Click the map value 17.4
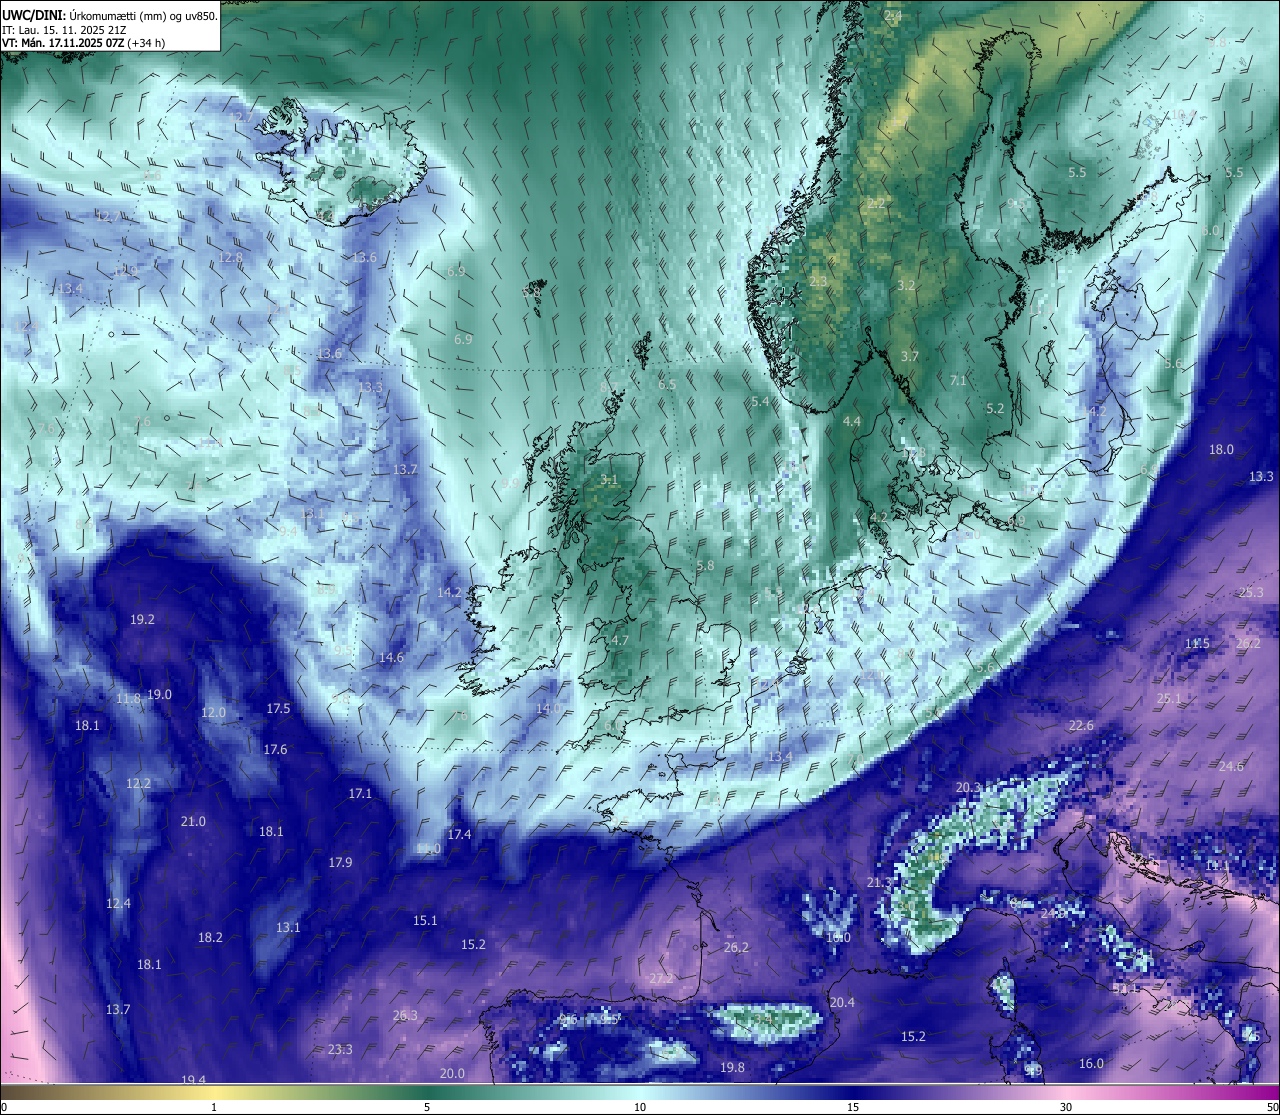This screenshot has width=1280, height=1115. click(459, 835)
